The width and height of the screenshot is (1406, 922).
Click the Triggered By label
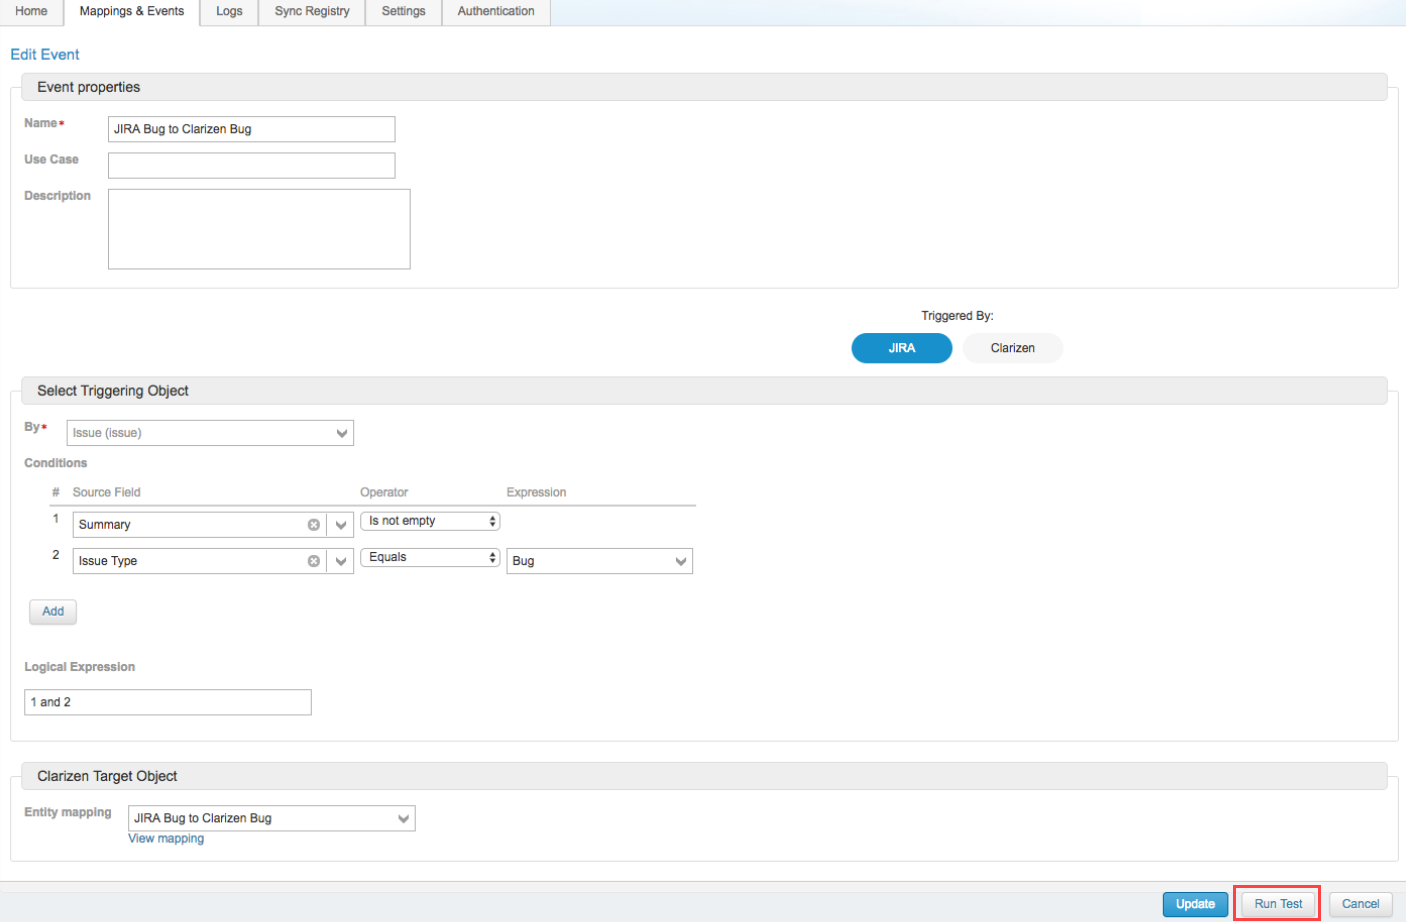[x=957, y=316]
